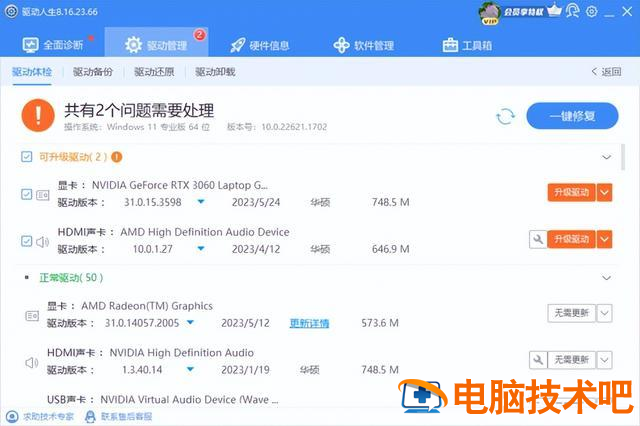Open version dropdown for 10.0.1.27
The height and width of the screenshot is (426, 640).
click(x=201, y=248)
